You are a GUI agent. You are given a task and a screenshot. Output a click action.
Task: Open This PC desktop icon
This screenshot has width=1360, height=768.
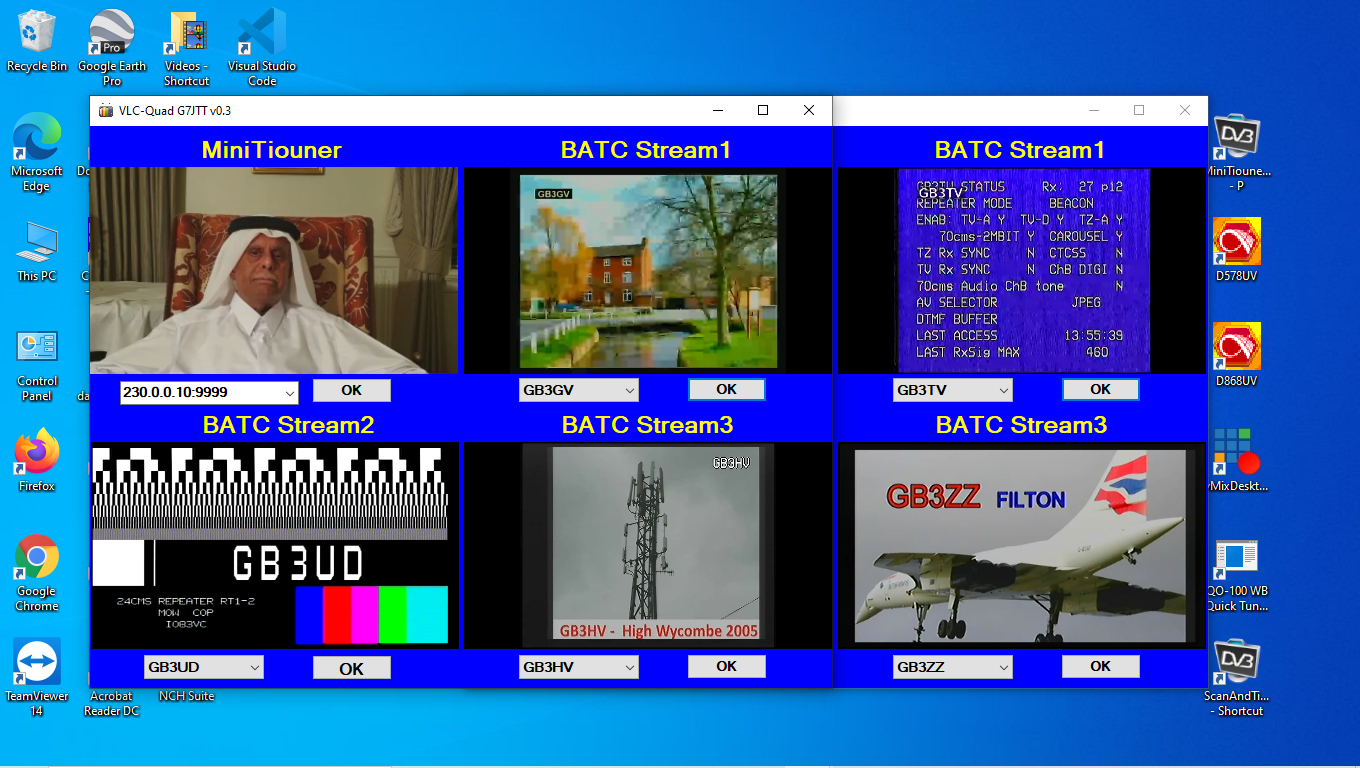[x=37, y=250]
